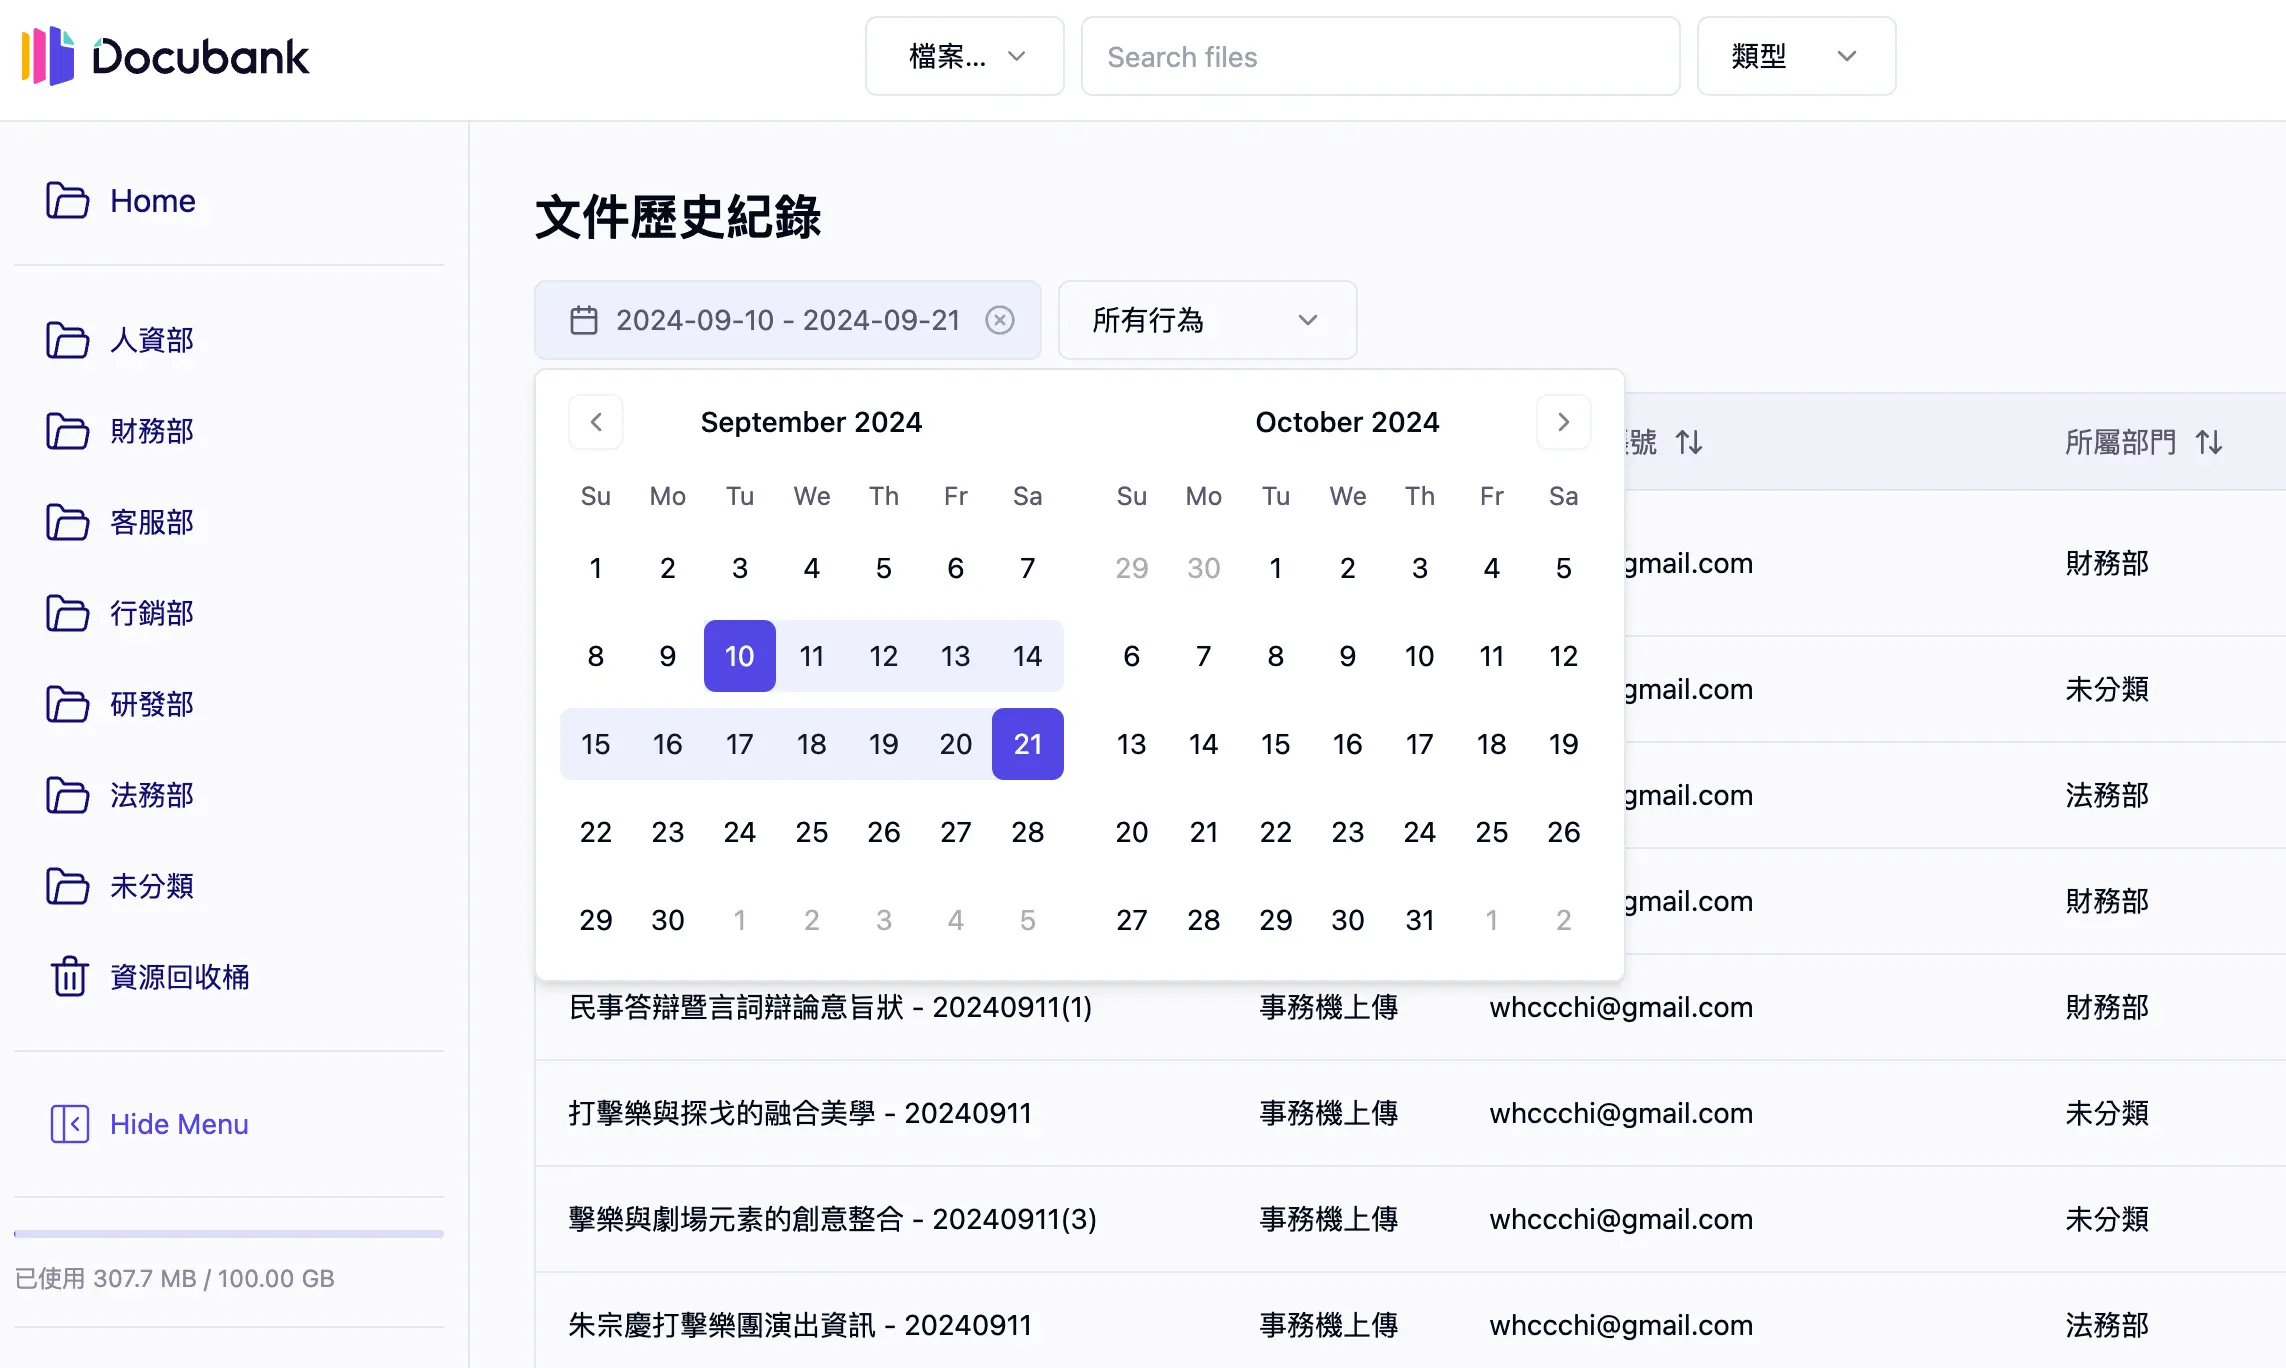Open the 資源回收桶 trash icon
This screenshot has width=2286, height=1368.
67,977
